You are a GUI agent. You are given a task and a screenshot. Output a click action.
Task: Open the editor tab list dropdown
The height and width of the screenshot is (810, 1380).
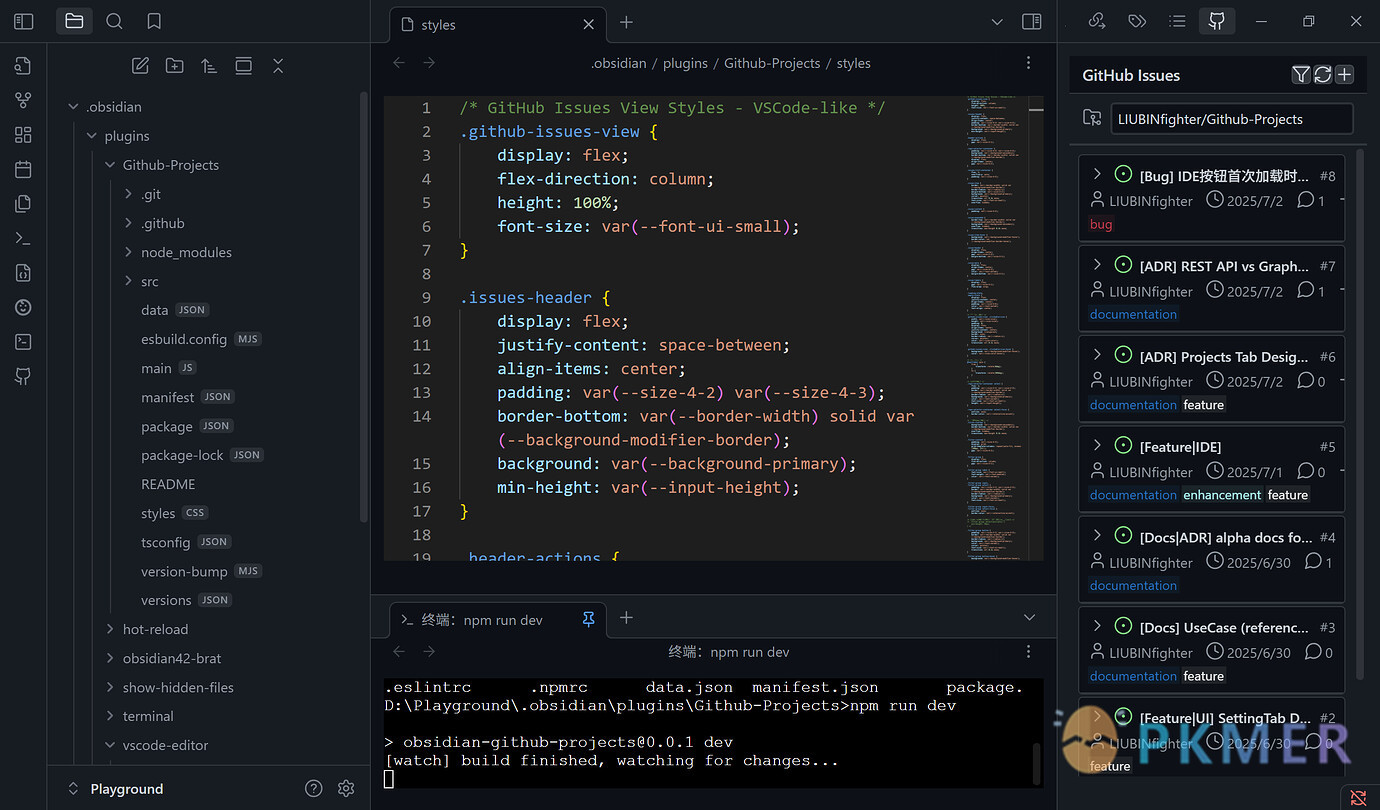pos(997,22)
